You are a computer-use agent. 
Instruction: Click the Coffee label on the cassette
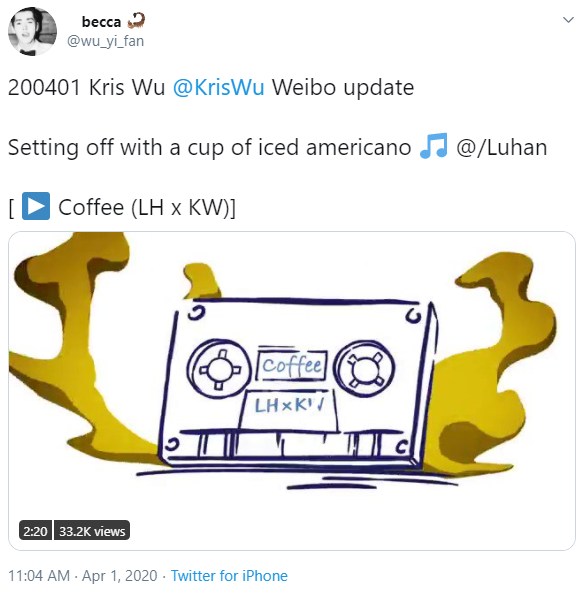coord(292,366)
